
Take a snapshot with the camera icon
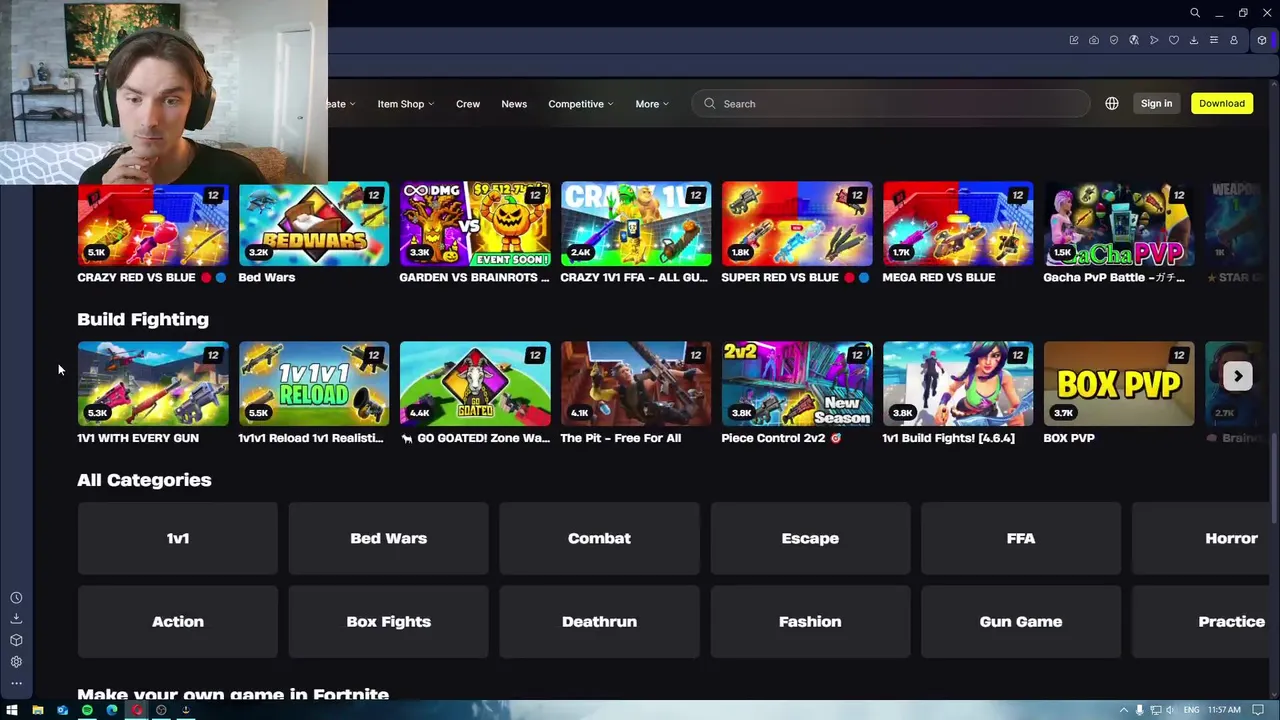pyautogui.click(x=1094, y=40)
